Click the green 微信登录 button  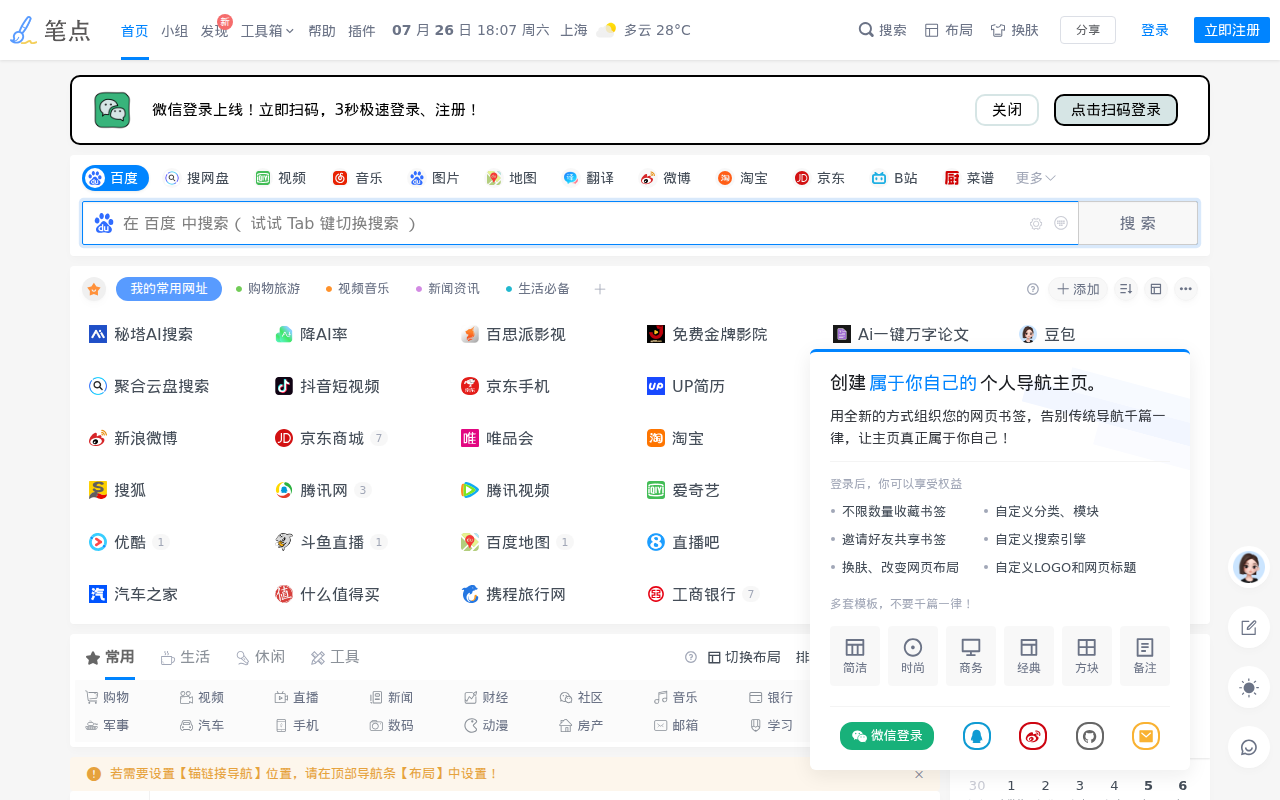click(x=887, y=736)
